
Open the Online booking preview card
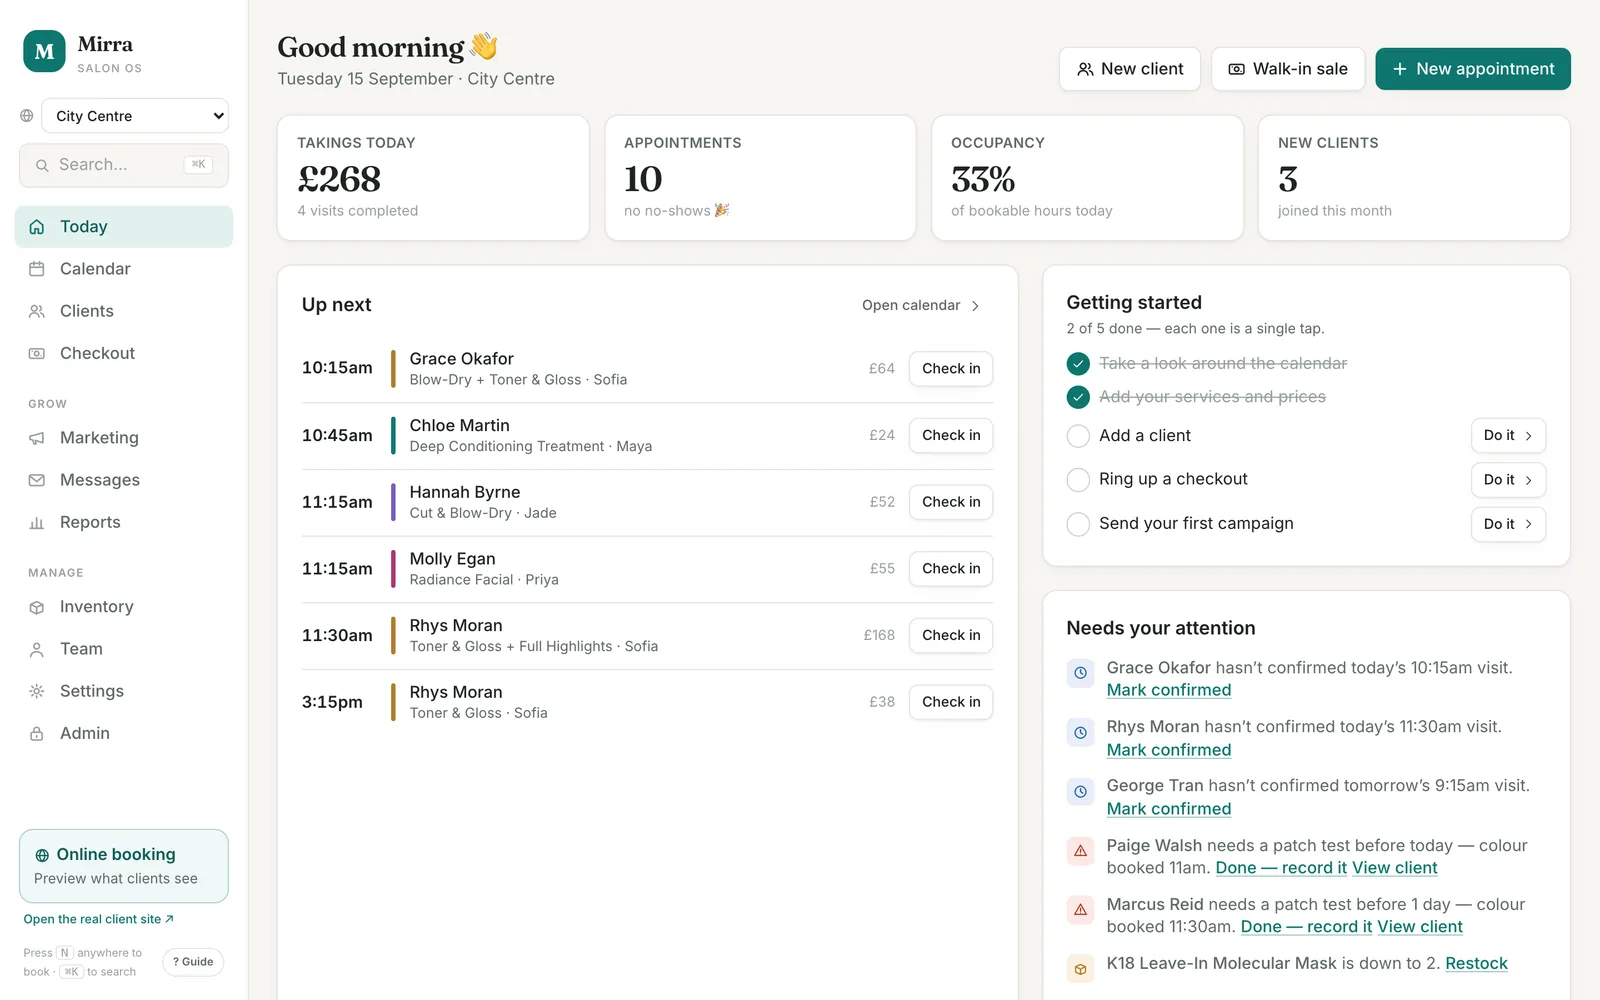(124, 866)
